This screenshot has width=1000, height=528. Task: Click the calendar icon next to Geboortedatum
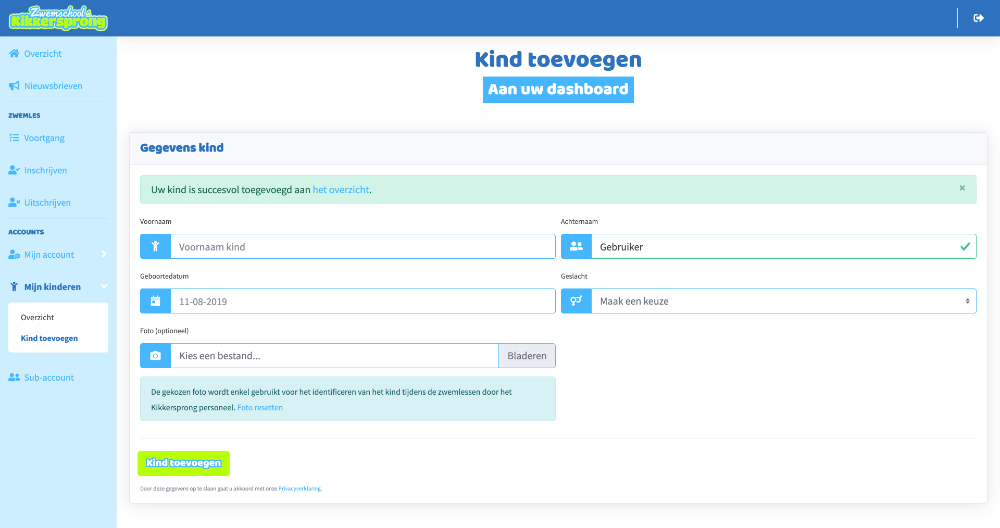tap(155, 301)
